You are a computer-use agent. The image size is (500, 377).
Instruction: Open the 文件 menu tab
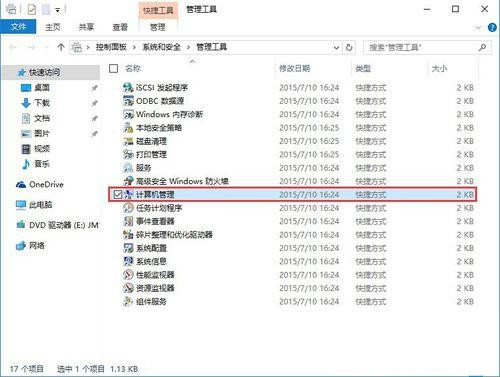click(x=18, y=27)
